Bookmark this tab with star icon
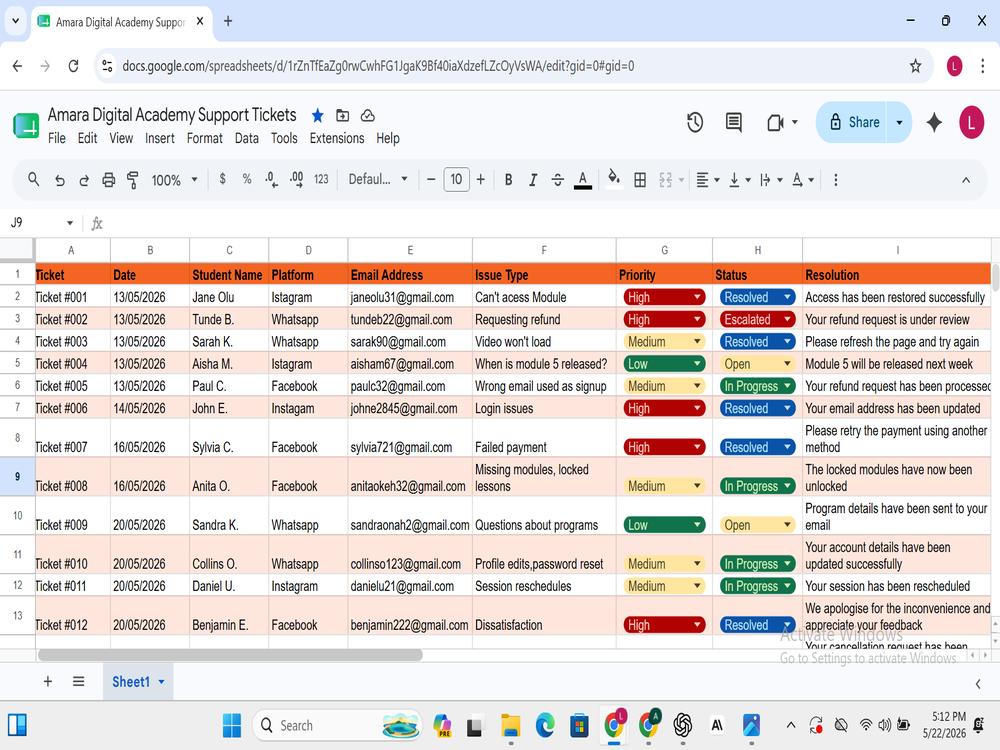Image resolution: width=1000 pixels, height=750 pixels. (x=915, y=66)
